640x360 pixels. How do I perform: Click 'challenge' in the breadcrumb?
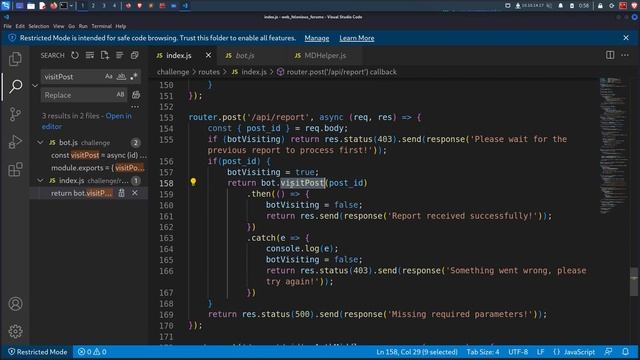173,72
